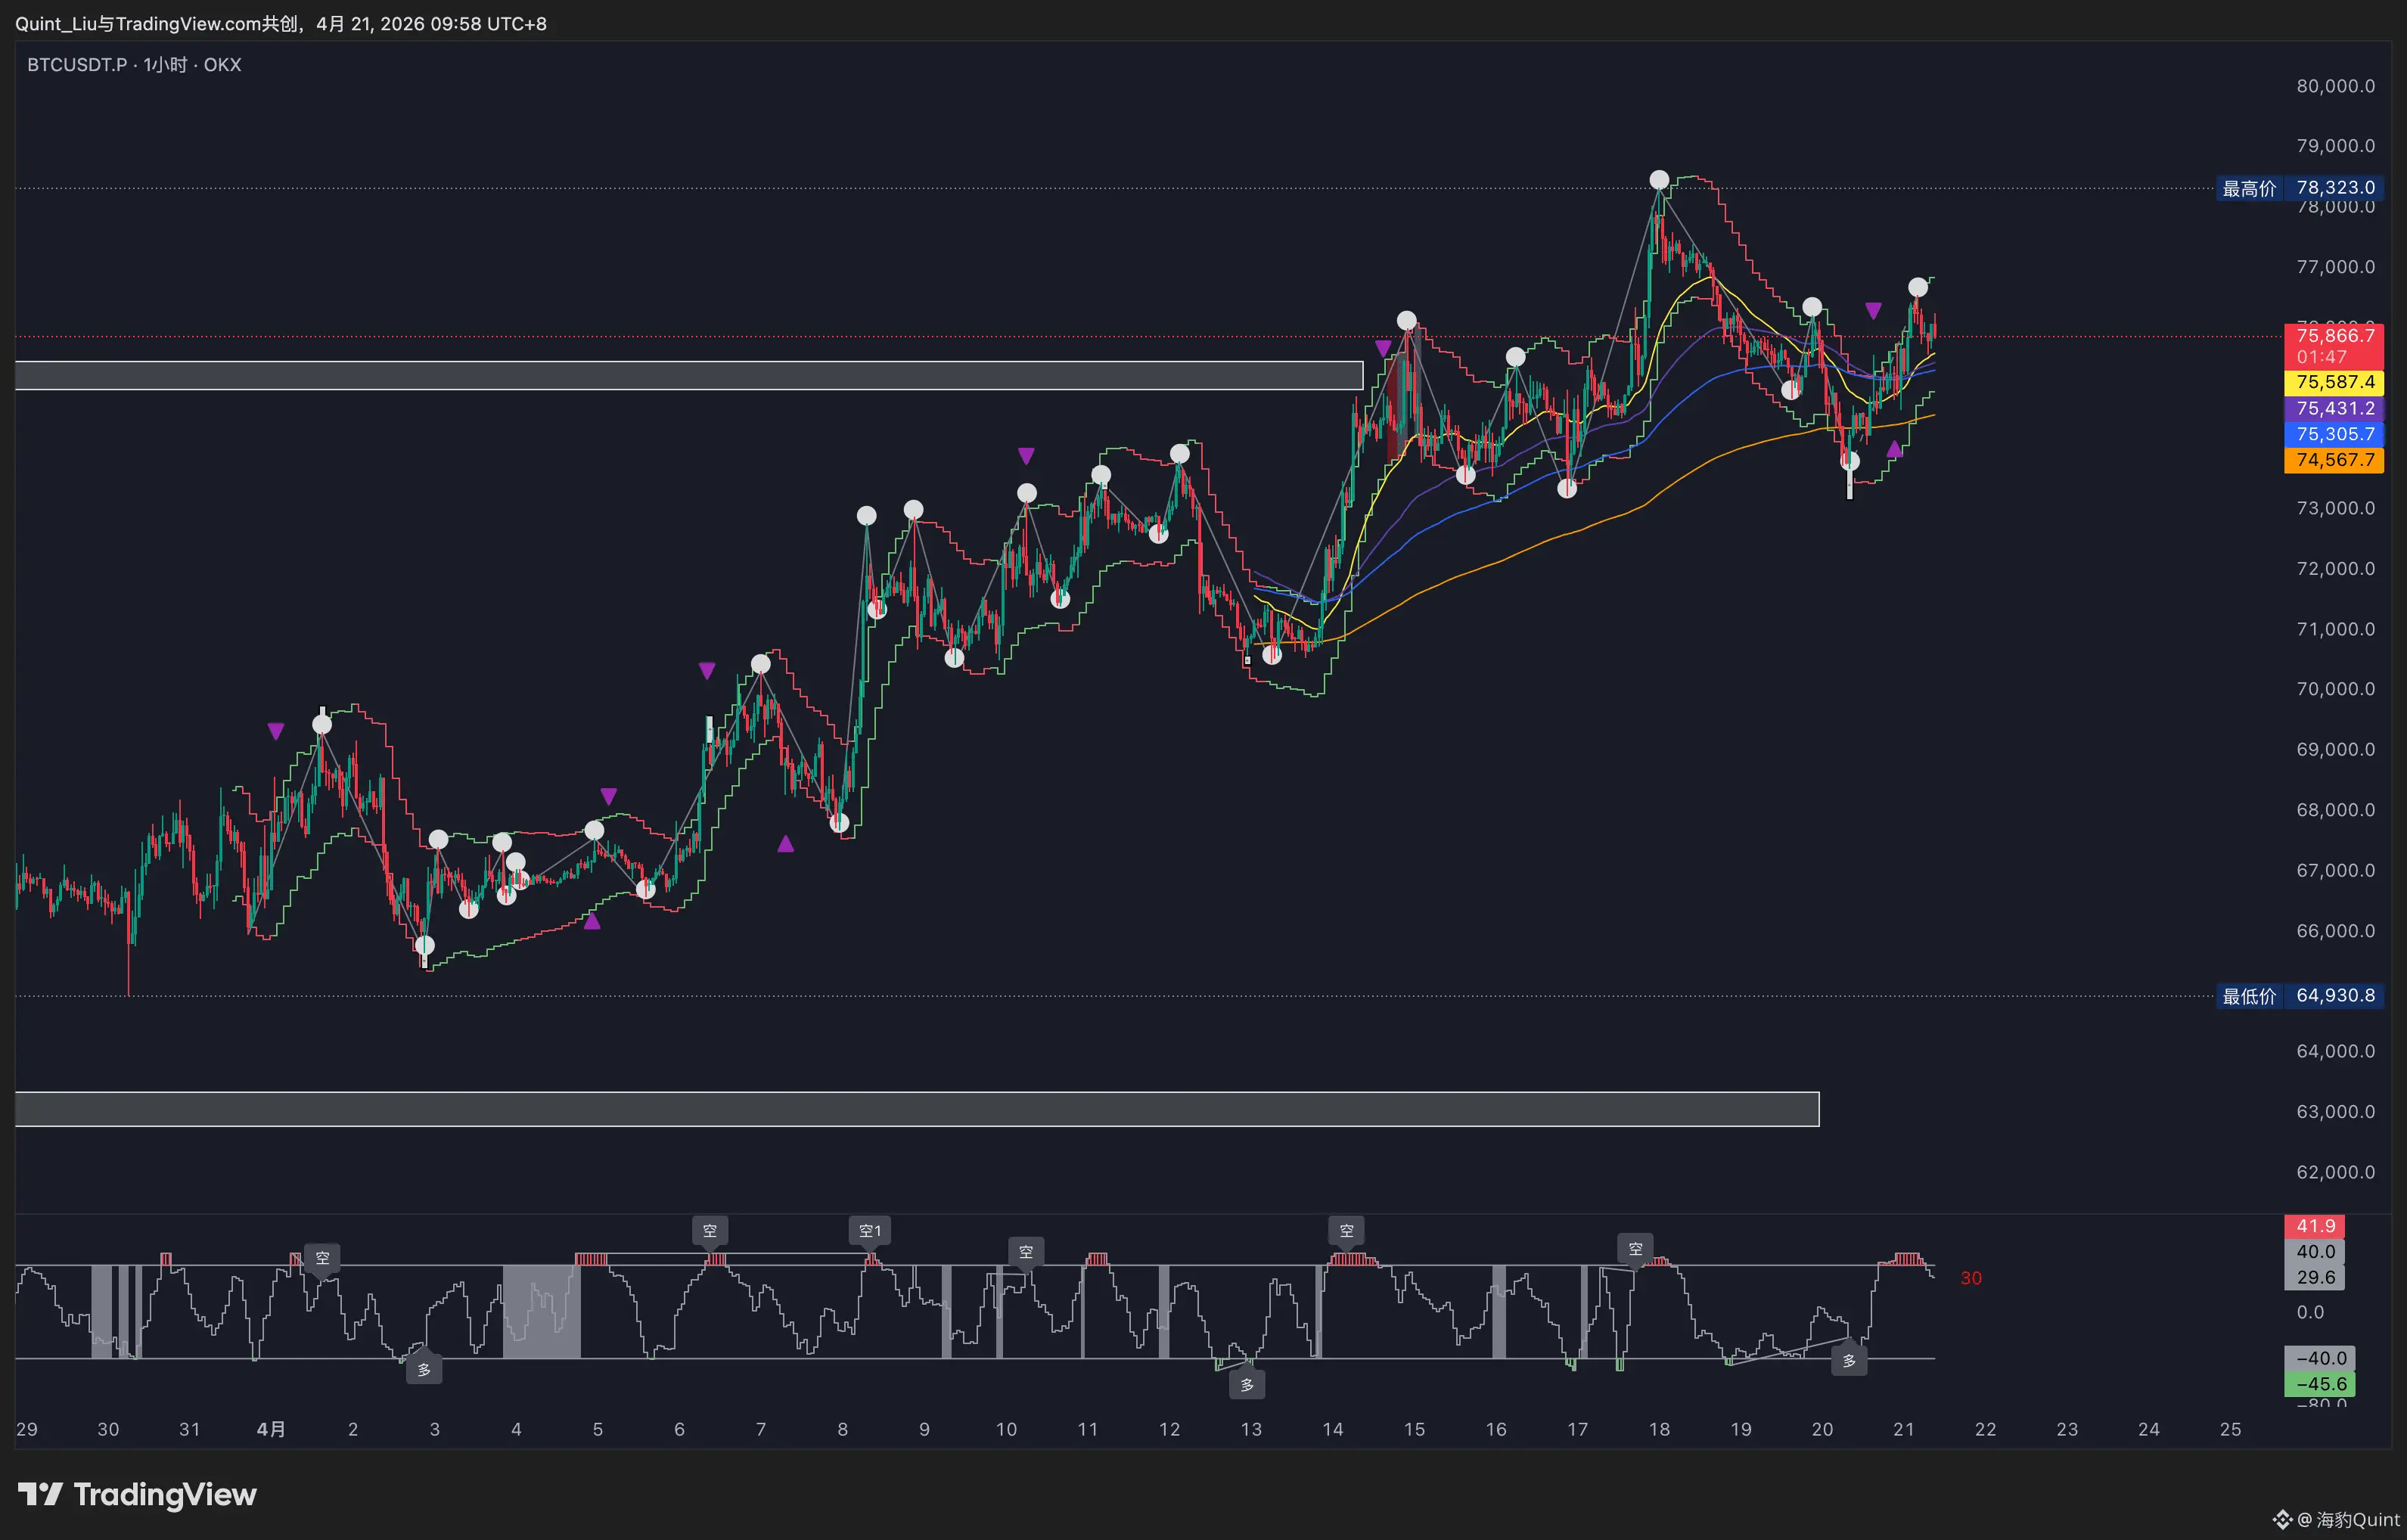Click the '4月' date label on time axis

click(x=271, y=1429)
